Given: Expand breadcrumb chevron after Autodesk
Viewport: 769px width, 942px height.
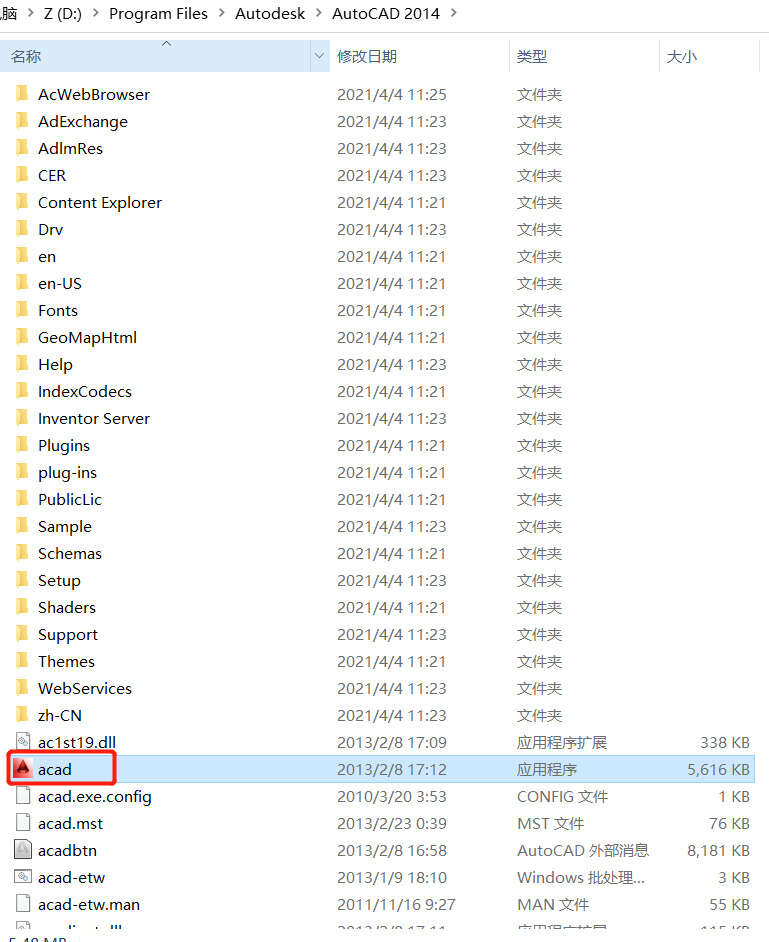Looking at the screenshot, I should click(318, 13).
